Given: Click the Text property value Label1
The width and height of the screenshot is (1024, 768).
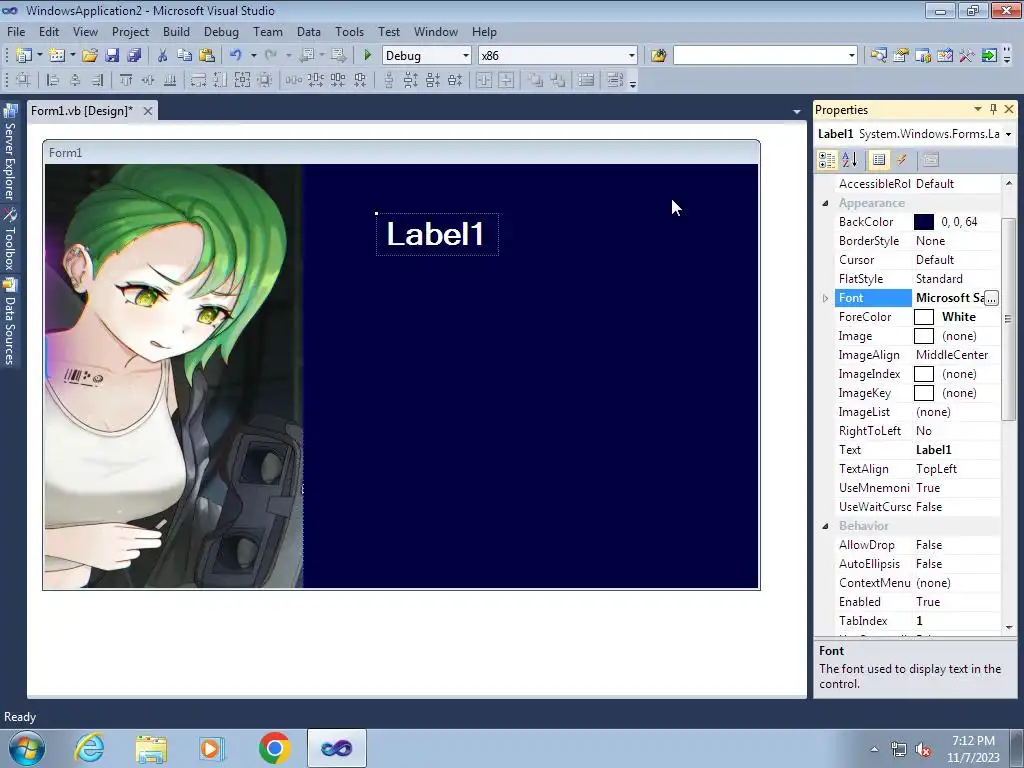Looking at the screenshot, I should tap(933, 450).
